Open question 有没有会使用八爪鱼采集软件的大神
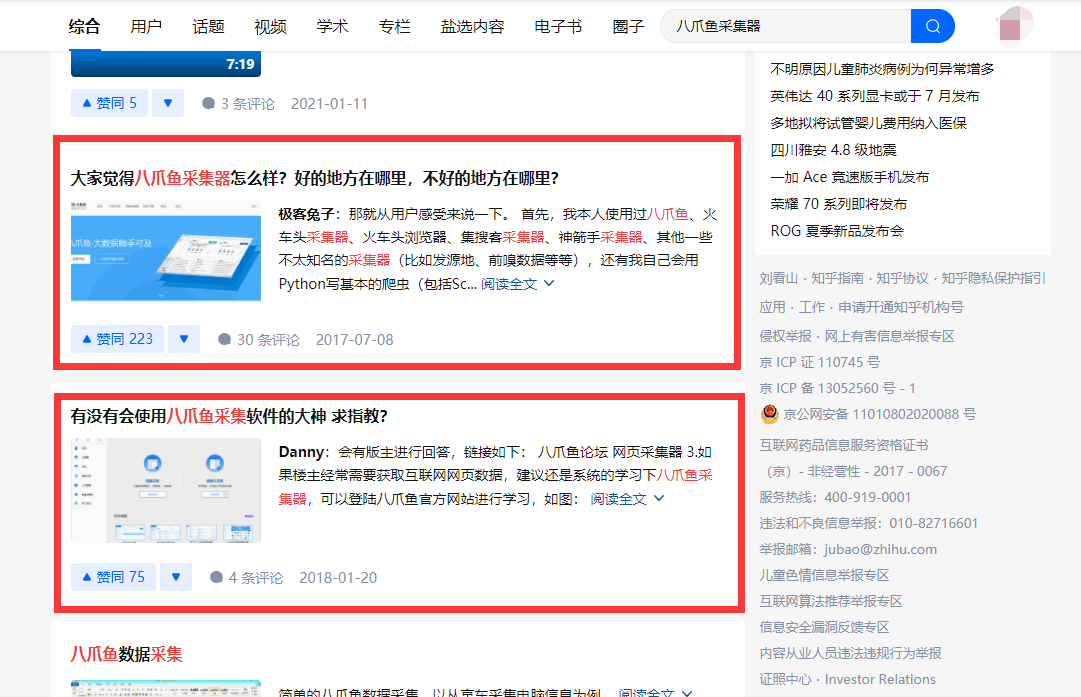 point(229,416)
